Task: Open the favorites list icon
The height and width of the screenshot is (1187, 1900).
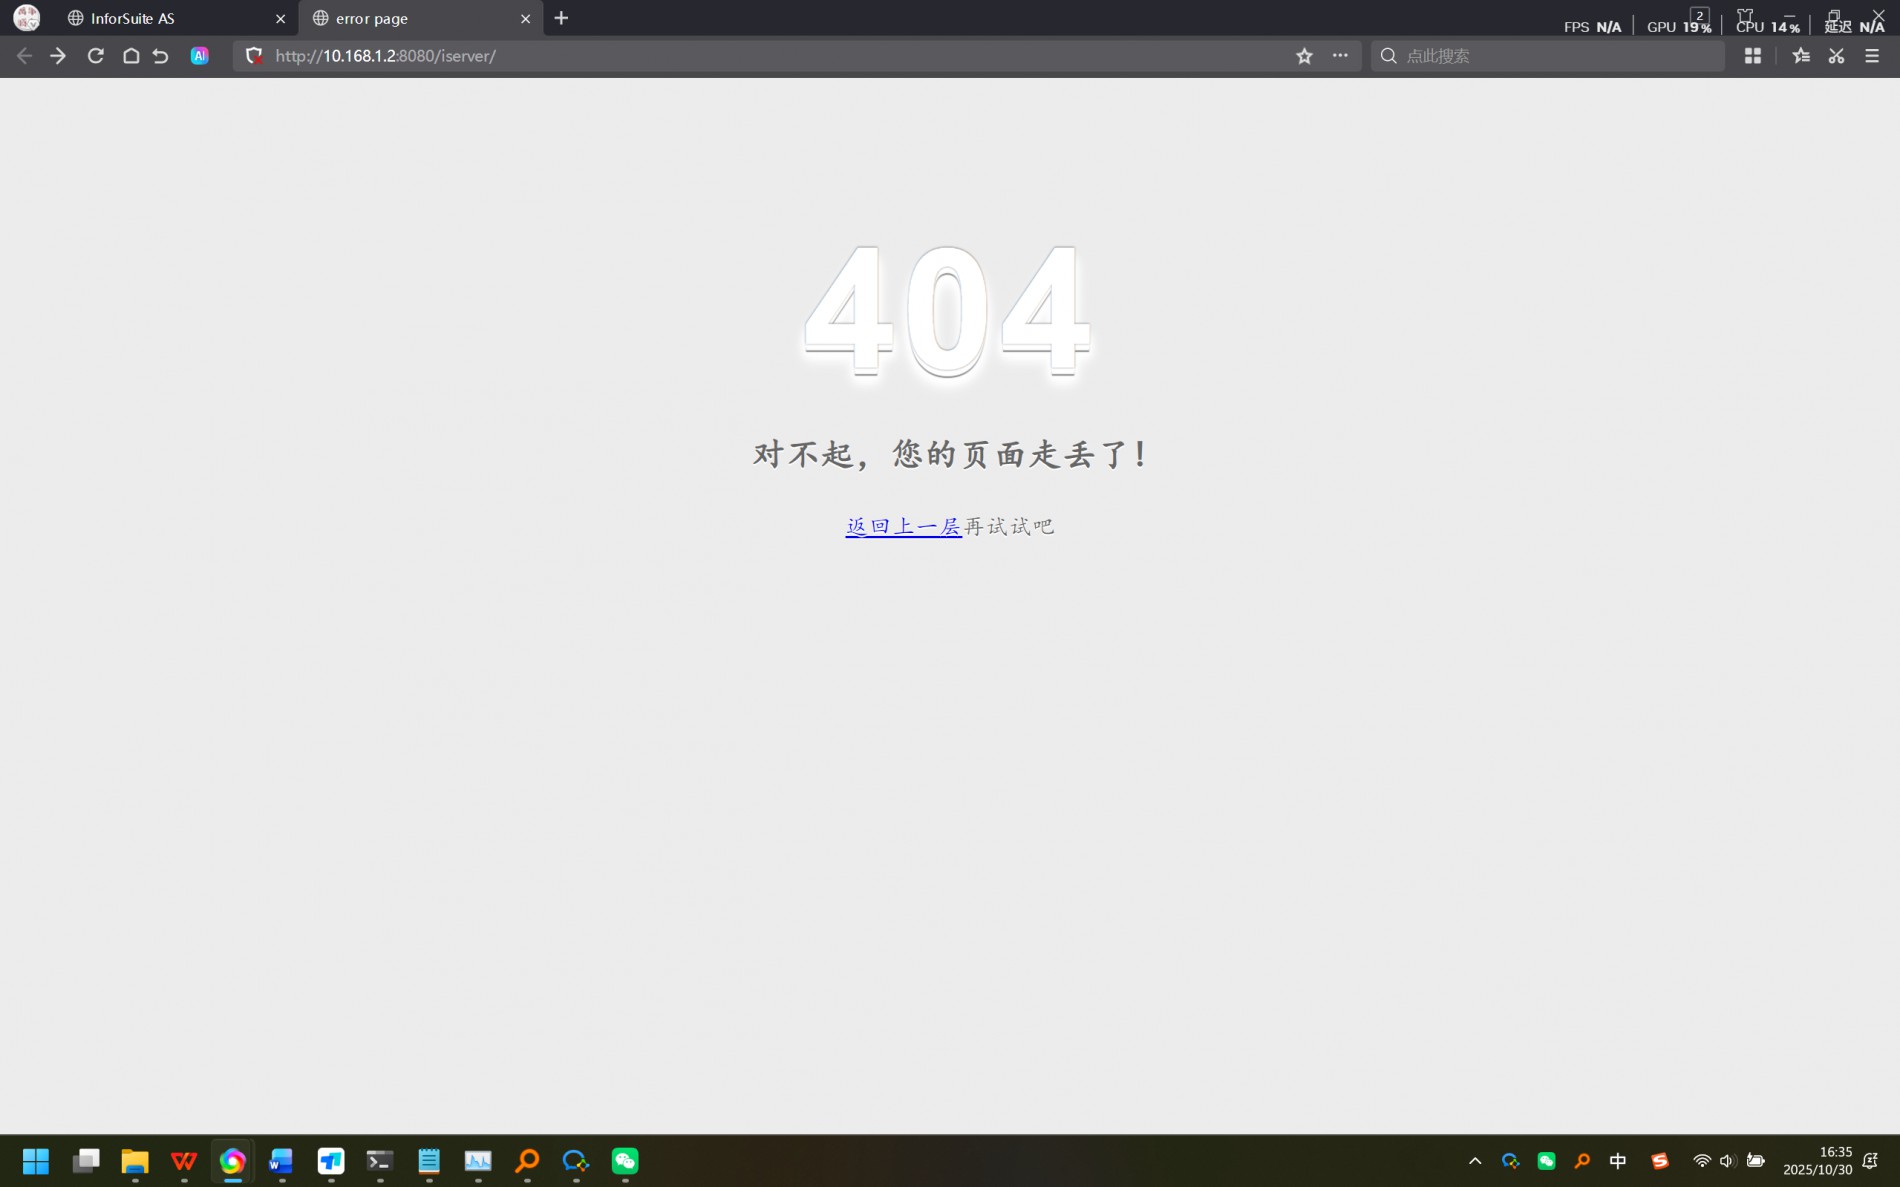Action: tap(1800, 56)
